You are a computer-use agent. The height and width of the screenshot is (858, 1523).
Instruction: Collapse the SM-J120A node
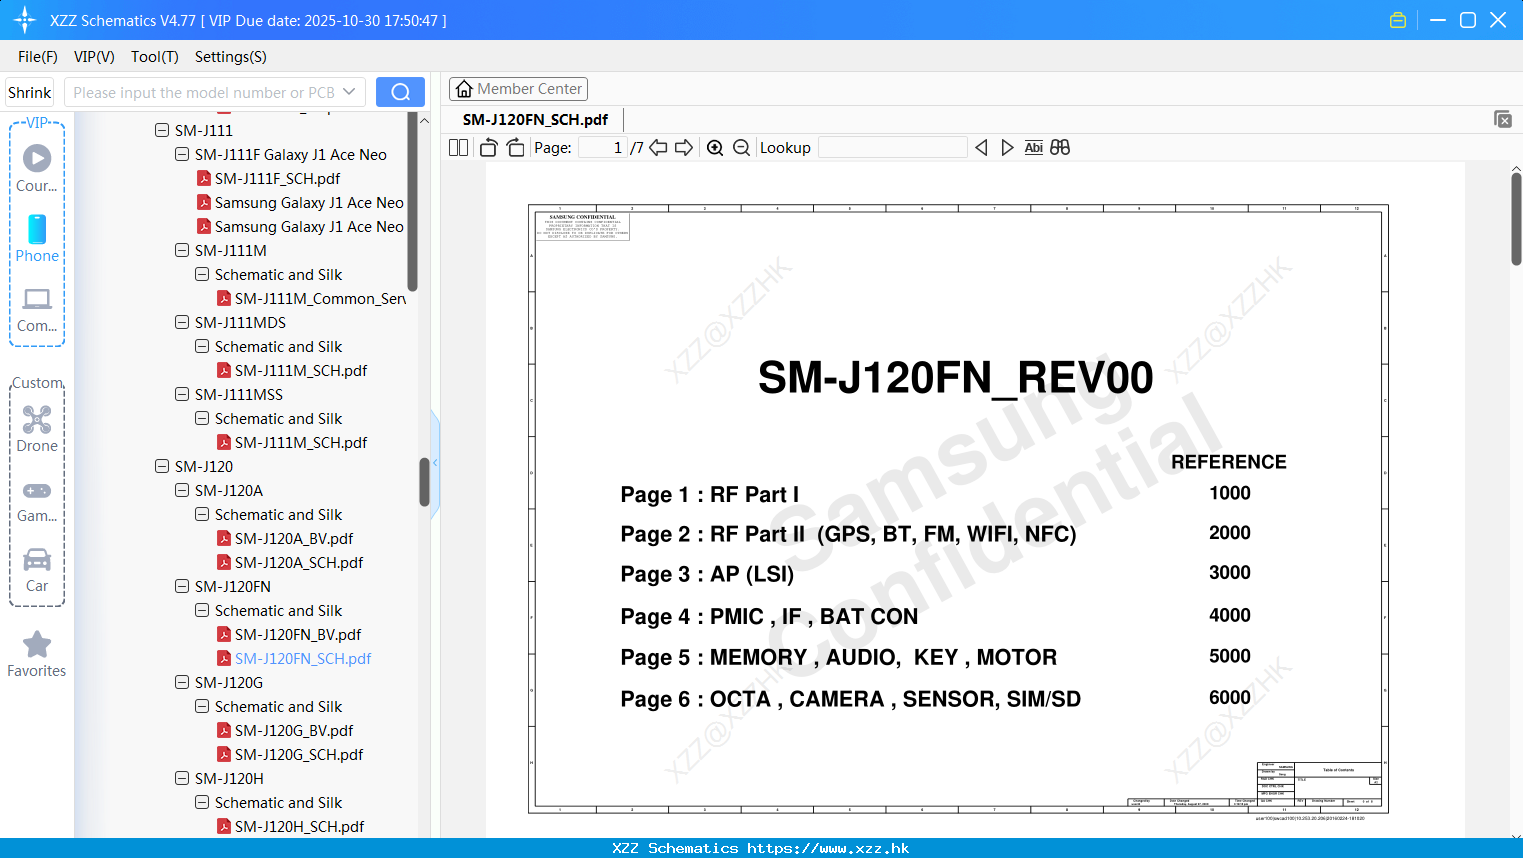[182, 490]
